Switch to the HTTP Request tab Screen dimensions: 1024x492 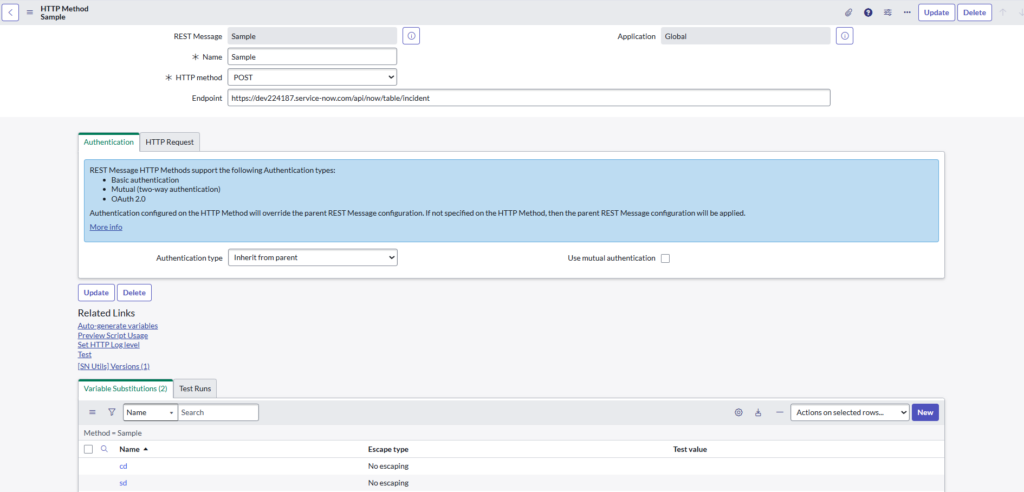[x=169, y=142]
